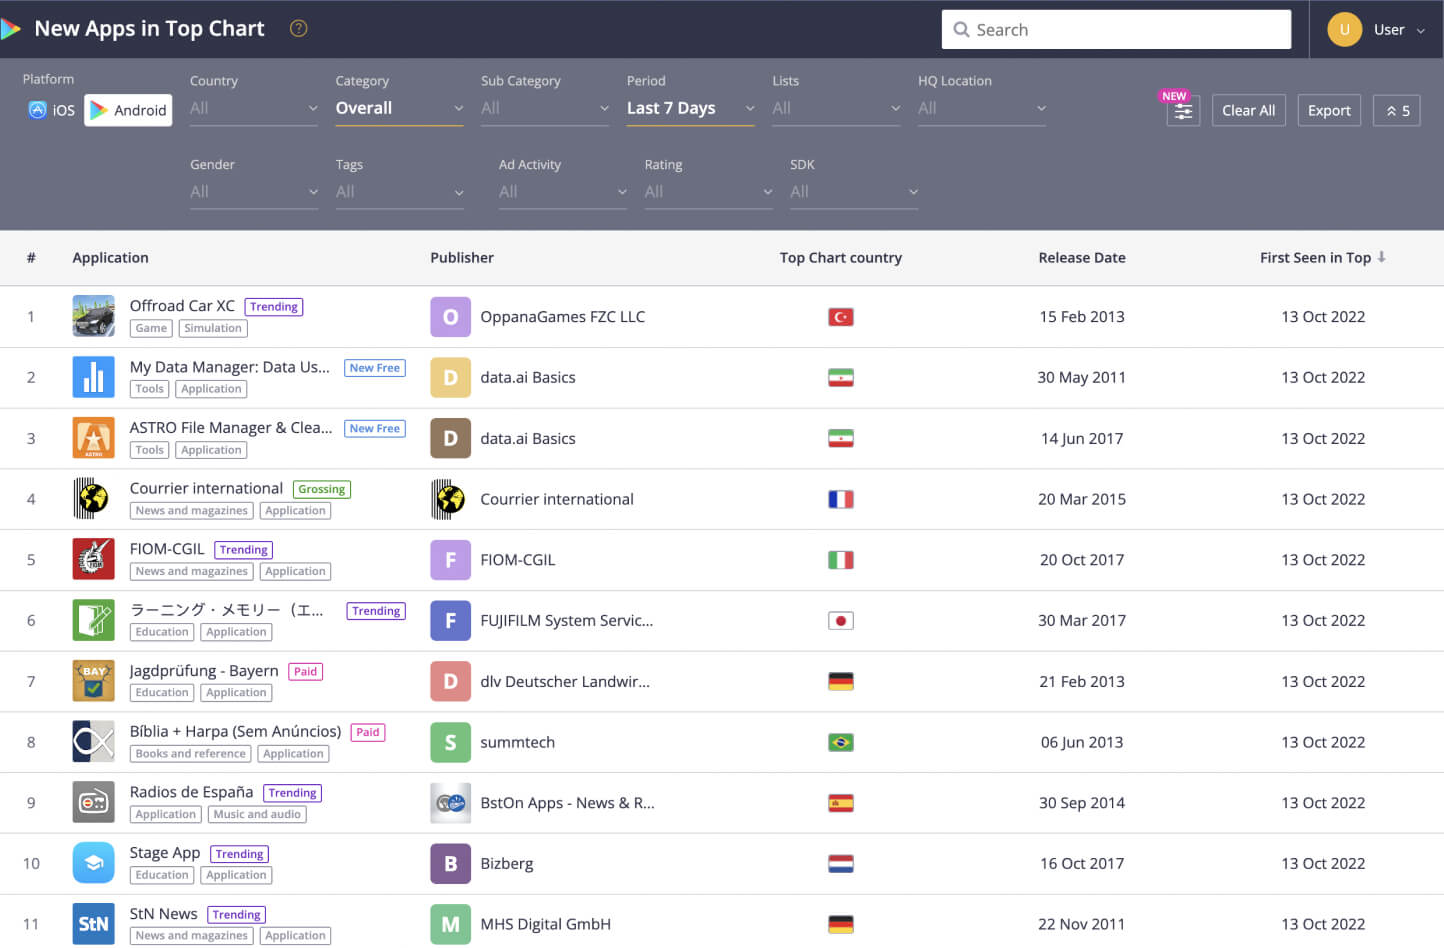This screenshot has height=948, width=1444.
Task: Click the Music and audio tag
Action: pos(257,815)
